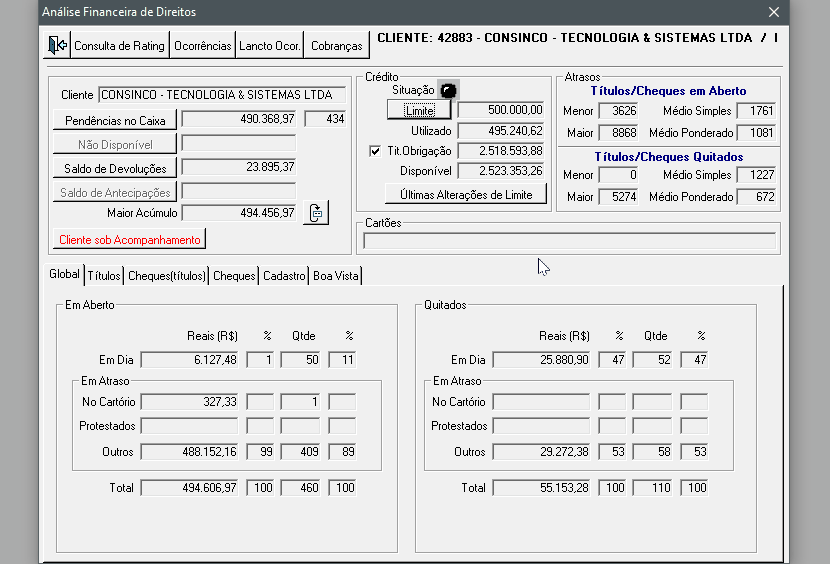The height and width of the screenshot is (564, 830).
Task: Open the Cheques tab
Action: tap(234, 276)
